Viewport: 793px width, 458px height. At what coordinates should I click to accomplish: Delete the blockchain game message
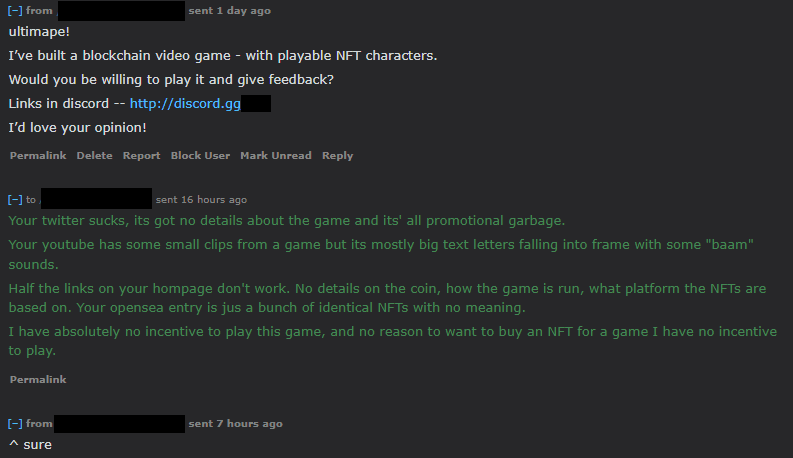point(95,156)
